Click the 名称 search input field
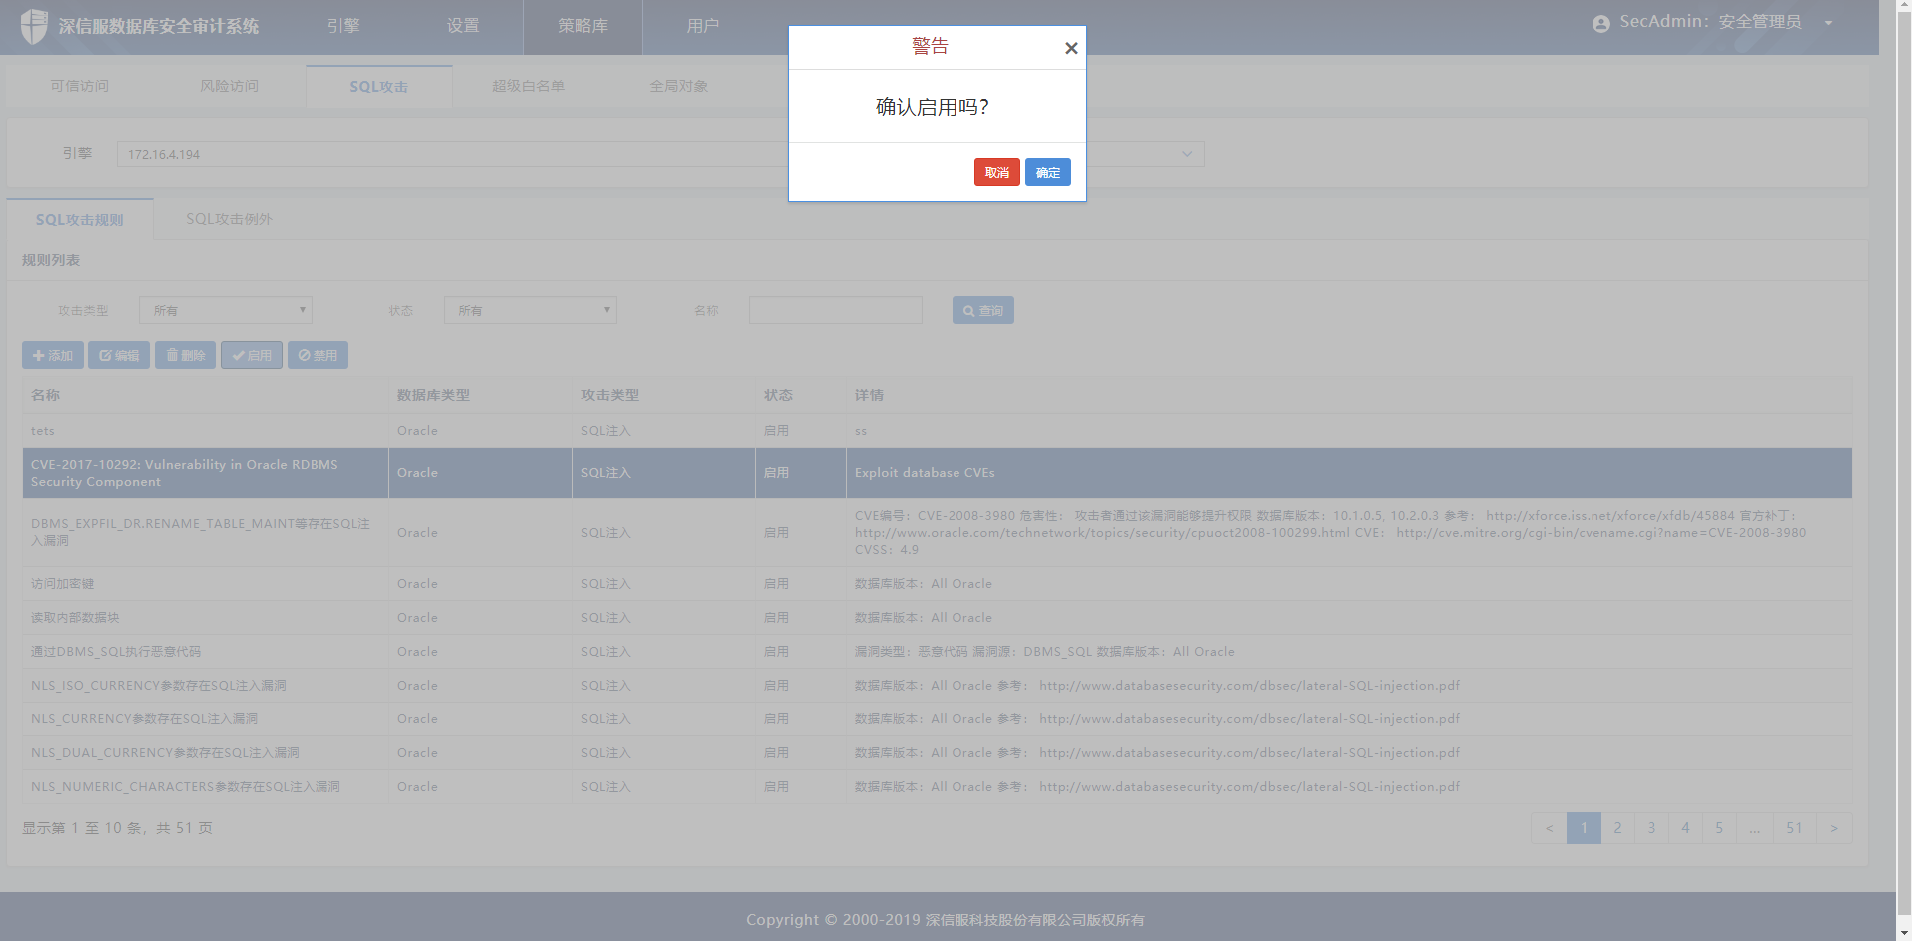1912x943 pixels. (x=835, y=311)
